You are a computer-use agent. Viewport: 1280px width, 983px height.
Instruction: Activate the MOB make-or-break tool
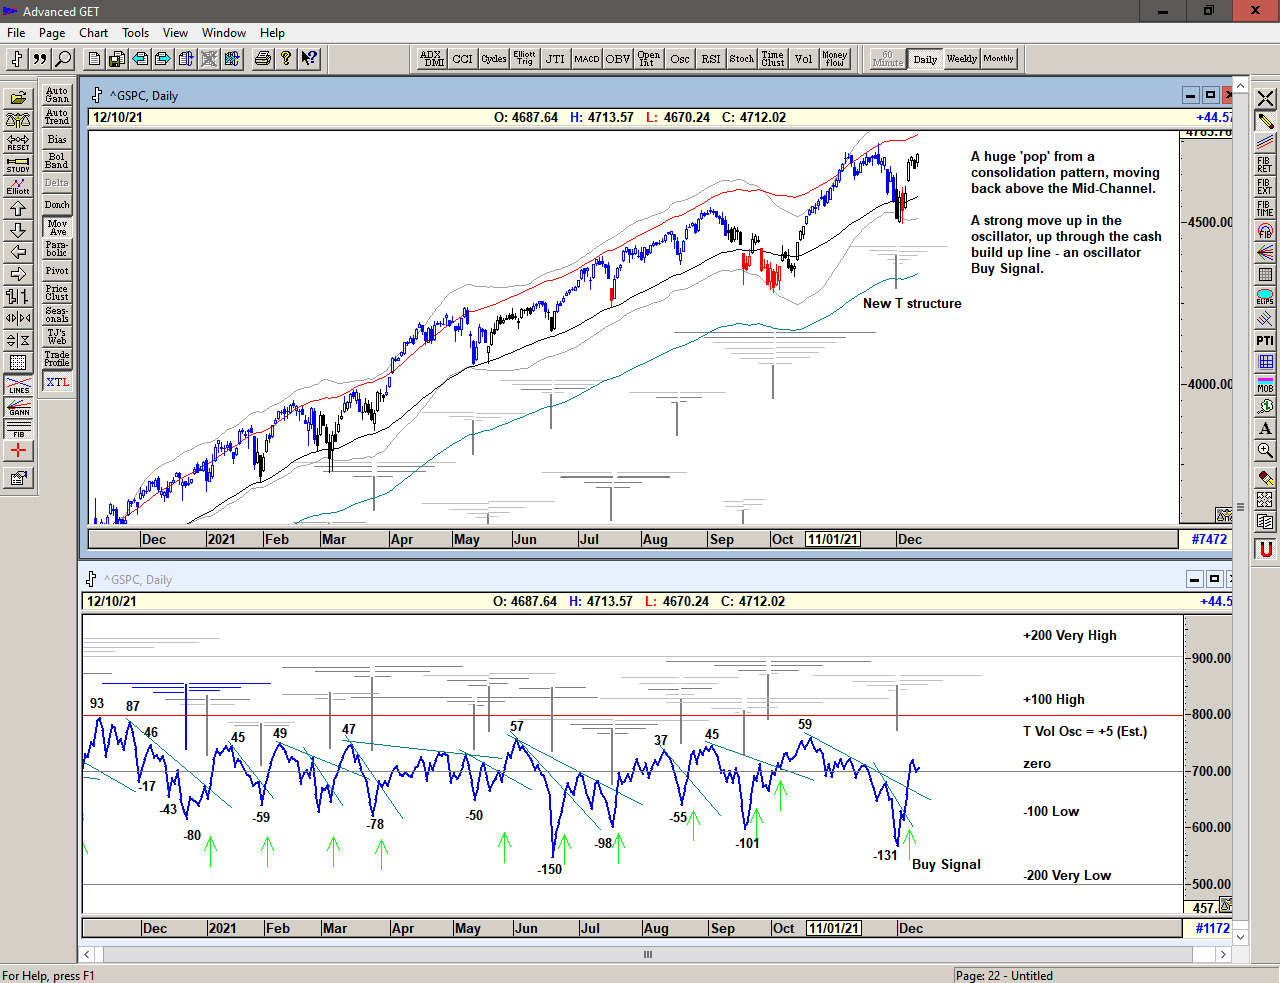[x=1265, y=385]
